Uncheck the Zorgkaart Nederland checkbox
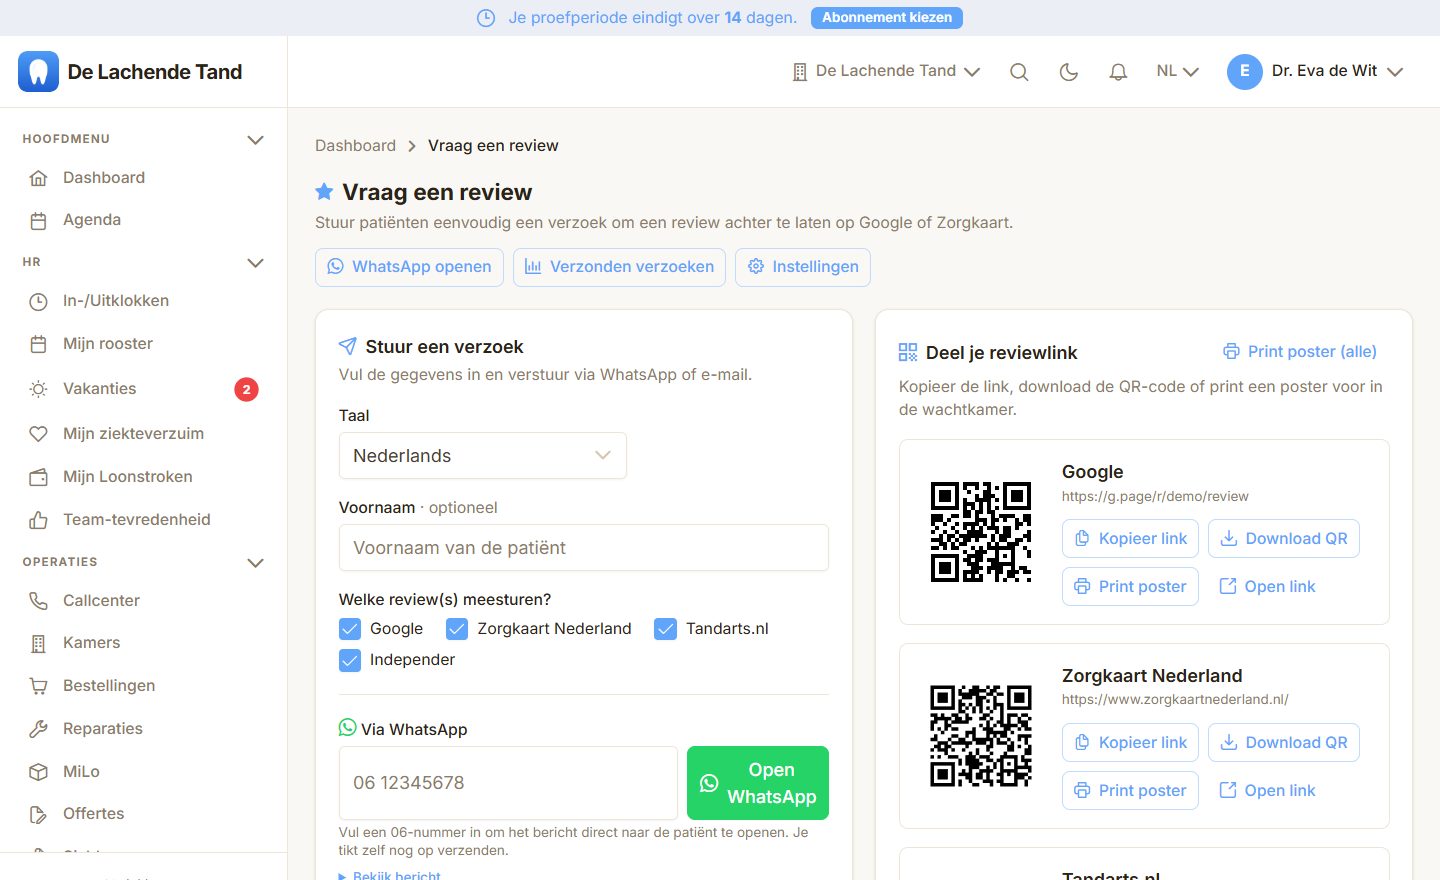This screenshot has height=880, width=1440. (457, 629)
